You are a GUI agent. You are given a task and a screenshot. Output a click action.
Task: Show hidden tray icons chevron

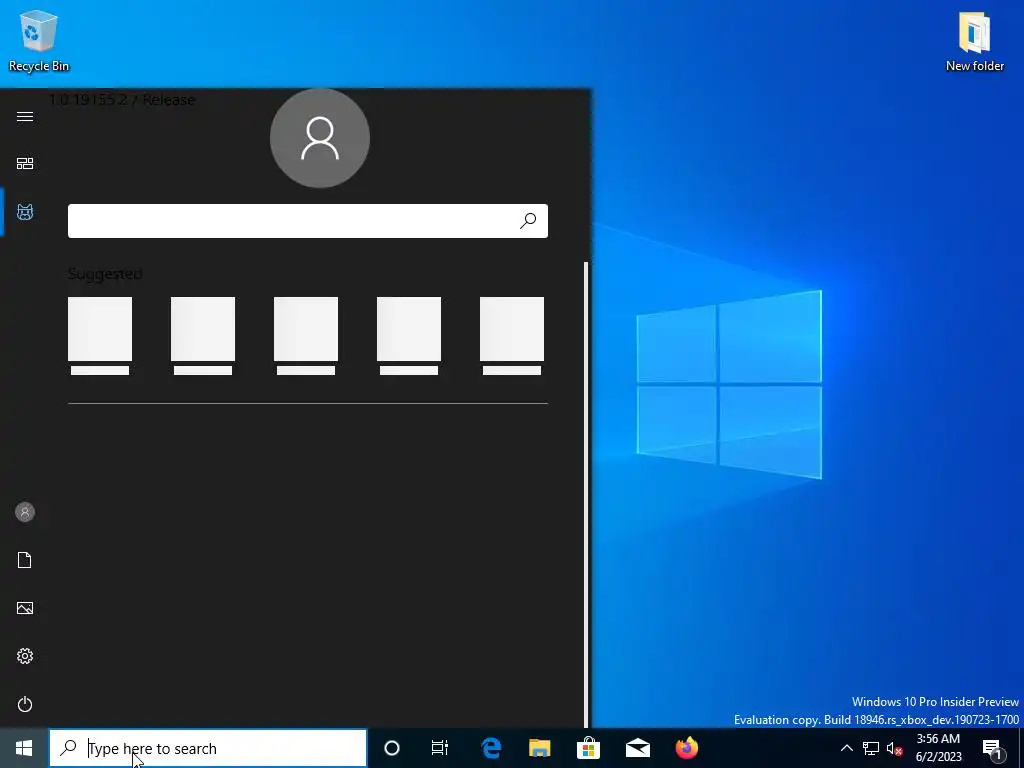tap(846, 748)
